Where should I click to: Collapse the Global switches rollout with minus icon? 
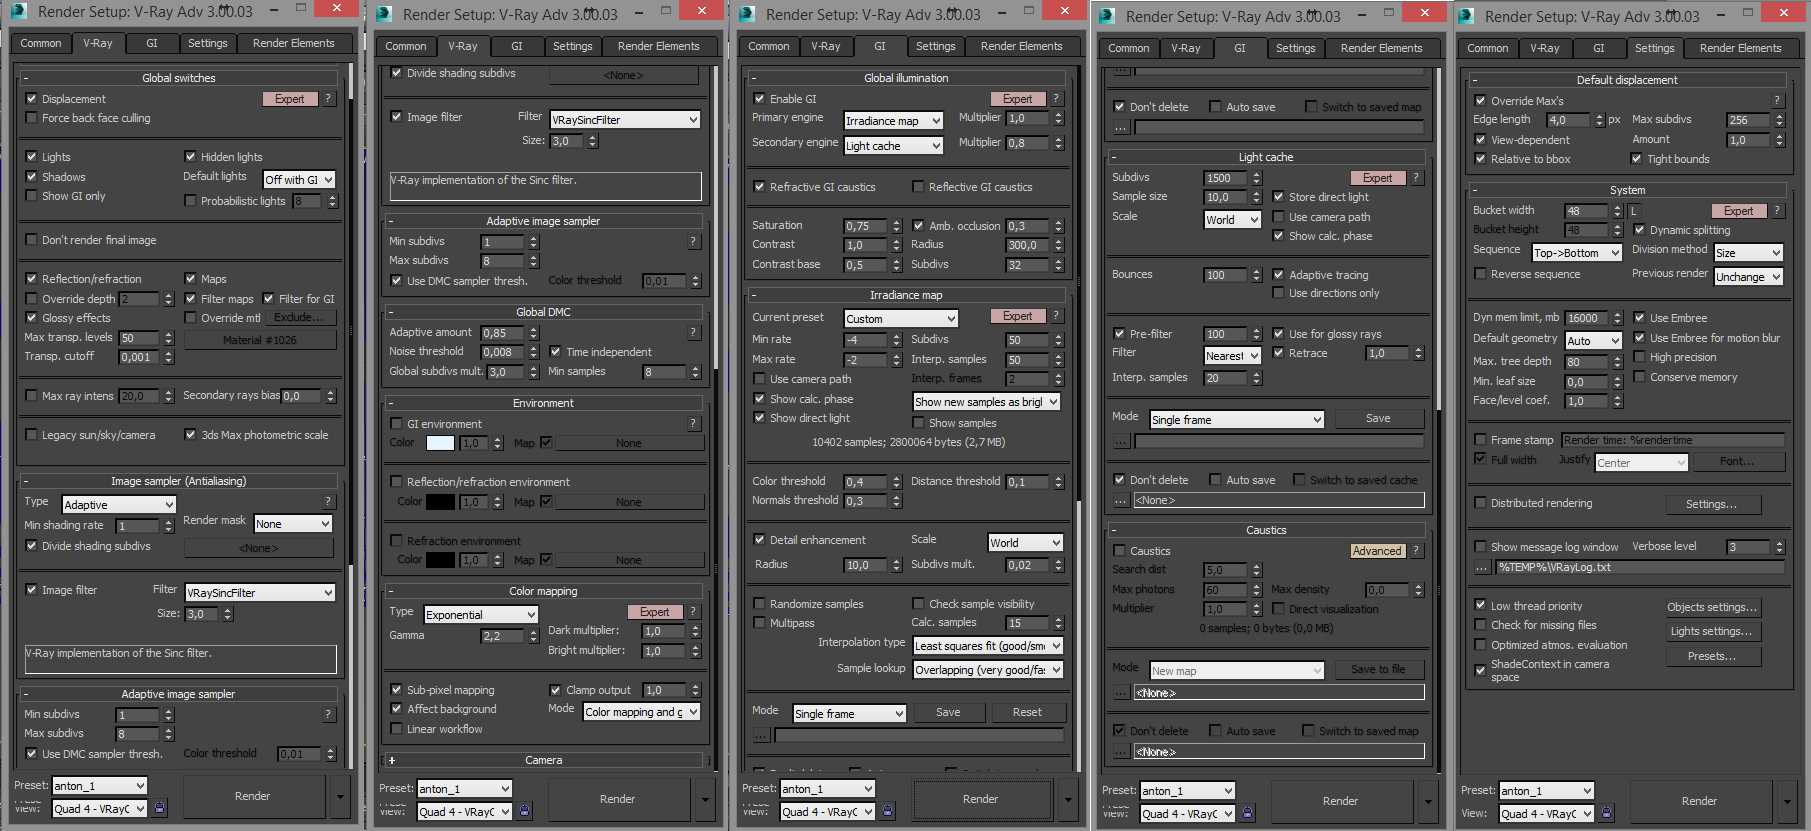25,78
